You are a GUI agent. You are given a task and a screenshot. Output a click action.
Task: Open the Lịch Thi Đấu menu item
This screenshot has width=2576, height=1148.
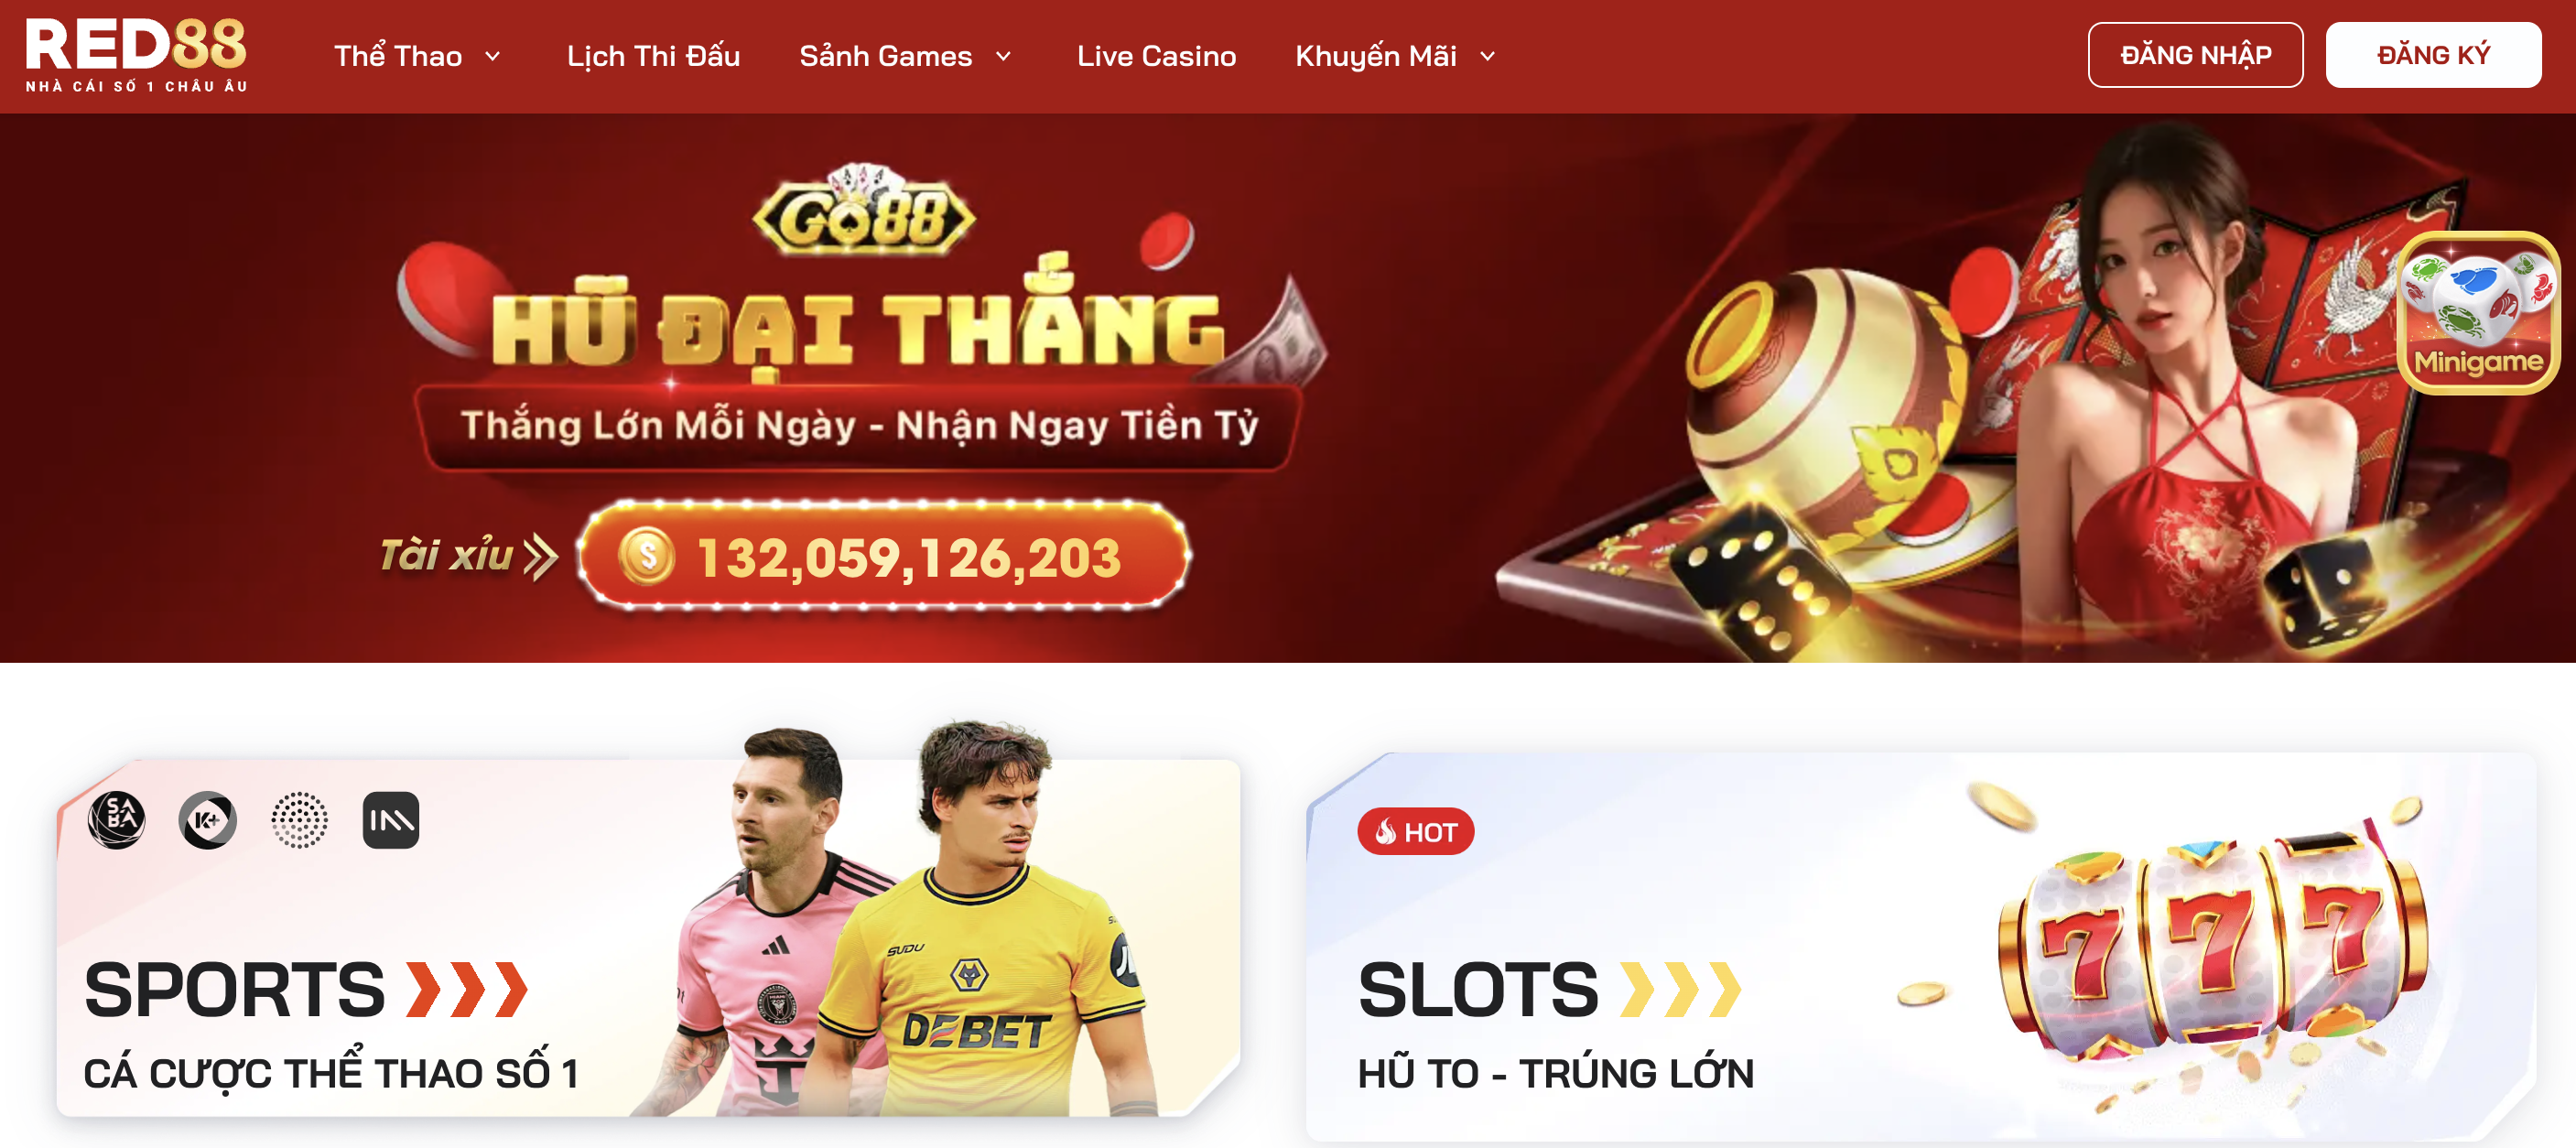[653, 56]
